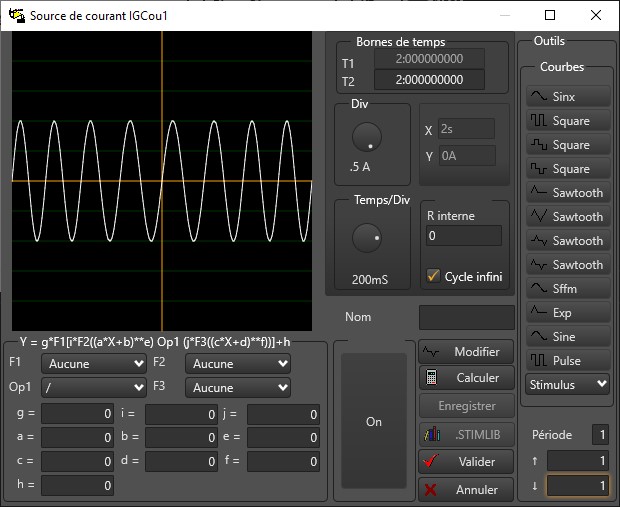620x507 pixels.
Task: Toggle the large On button
Action: (x=373, y=421)
